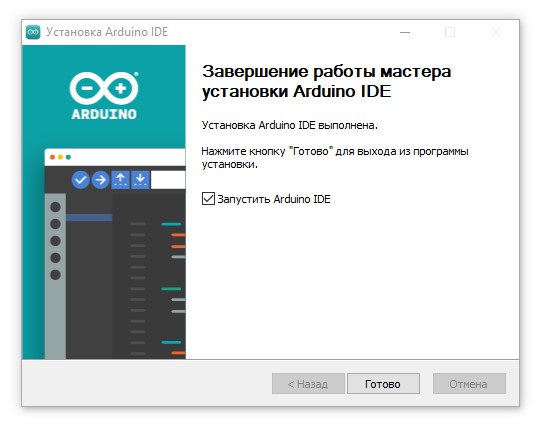This screenshot has width=542, height=425.
Task: Click the square up-arrow icon in illustration
Action: [x=120, y=180]
